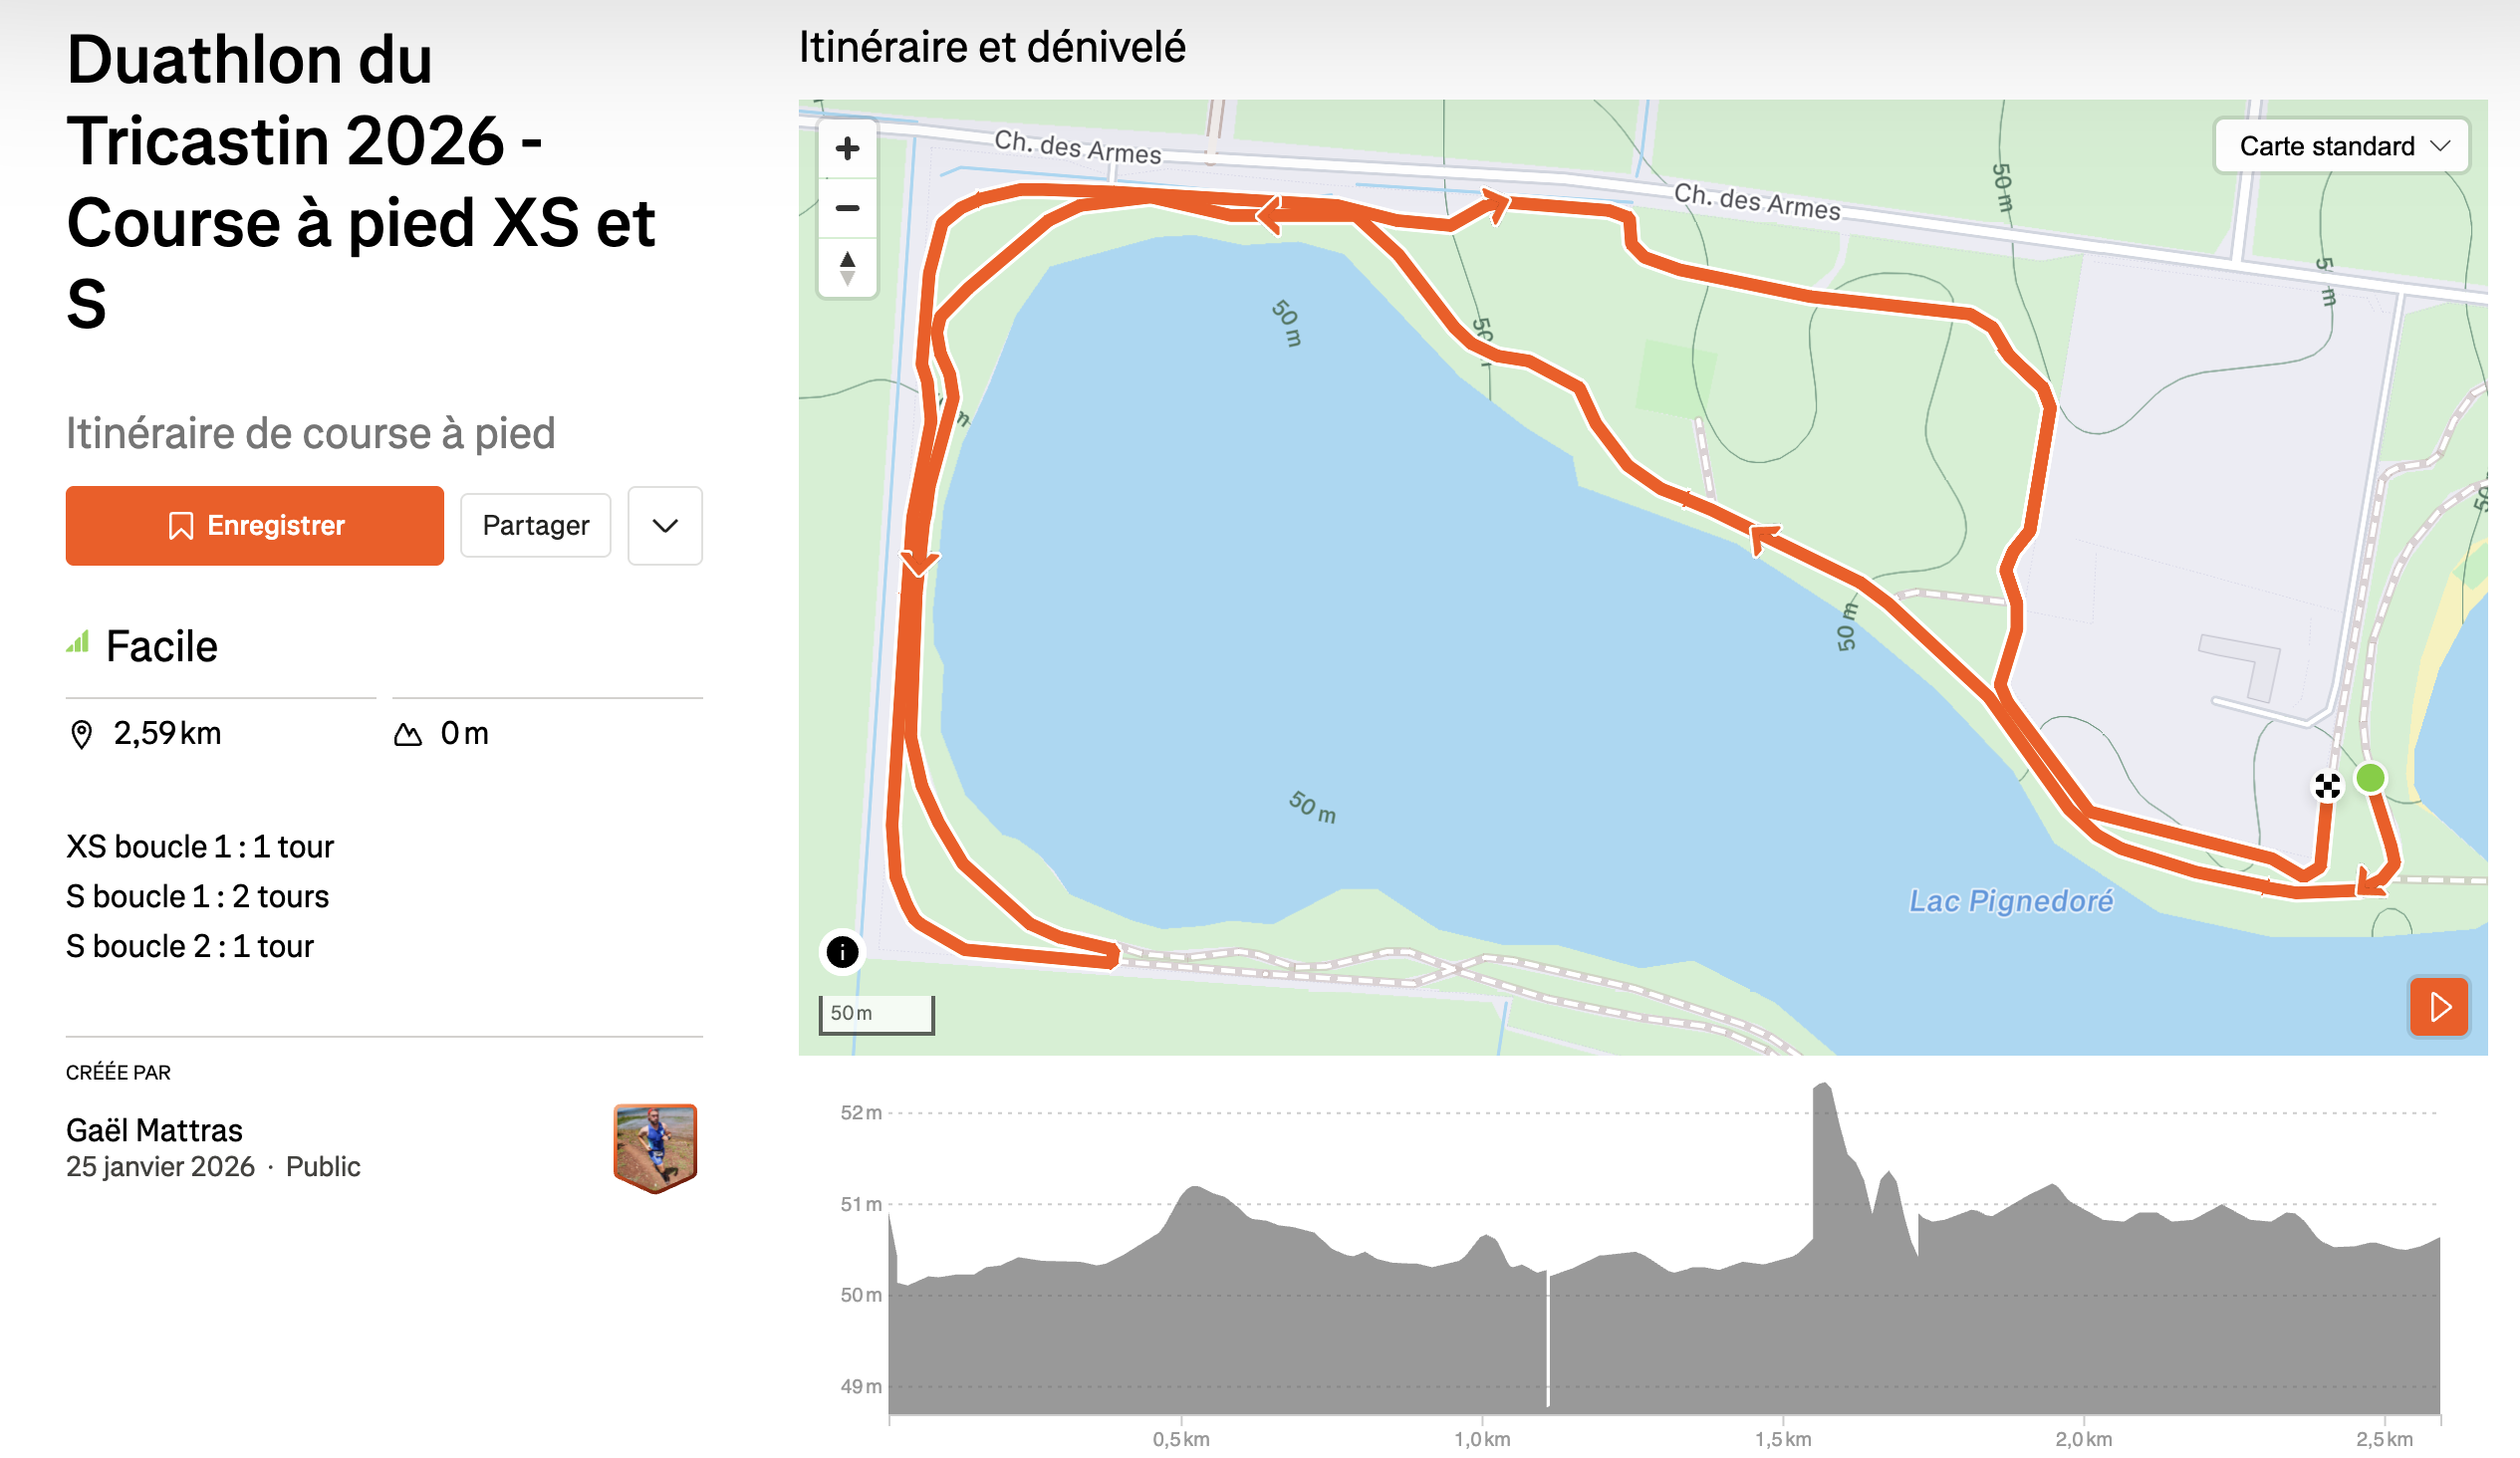
Task: Zoom out on the route map
Action: [847, 208]
